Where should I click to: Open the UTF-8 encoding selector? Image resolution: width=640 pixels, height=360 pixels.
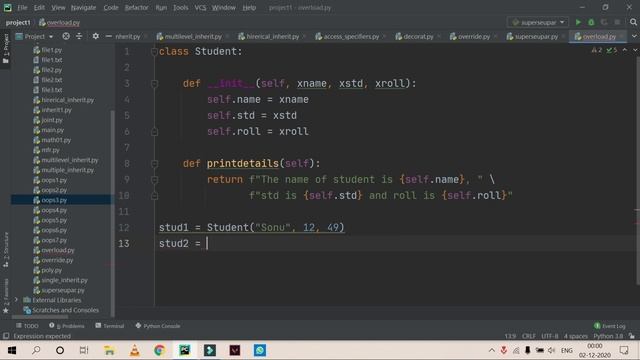tap(549, 336)
